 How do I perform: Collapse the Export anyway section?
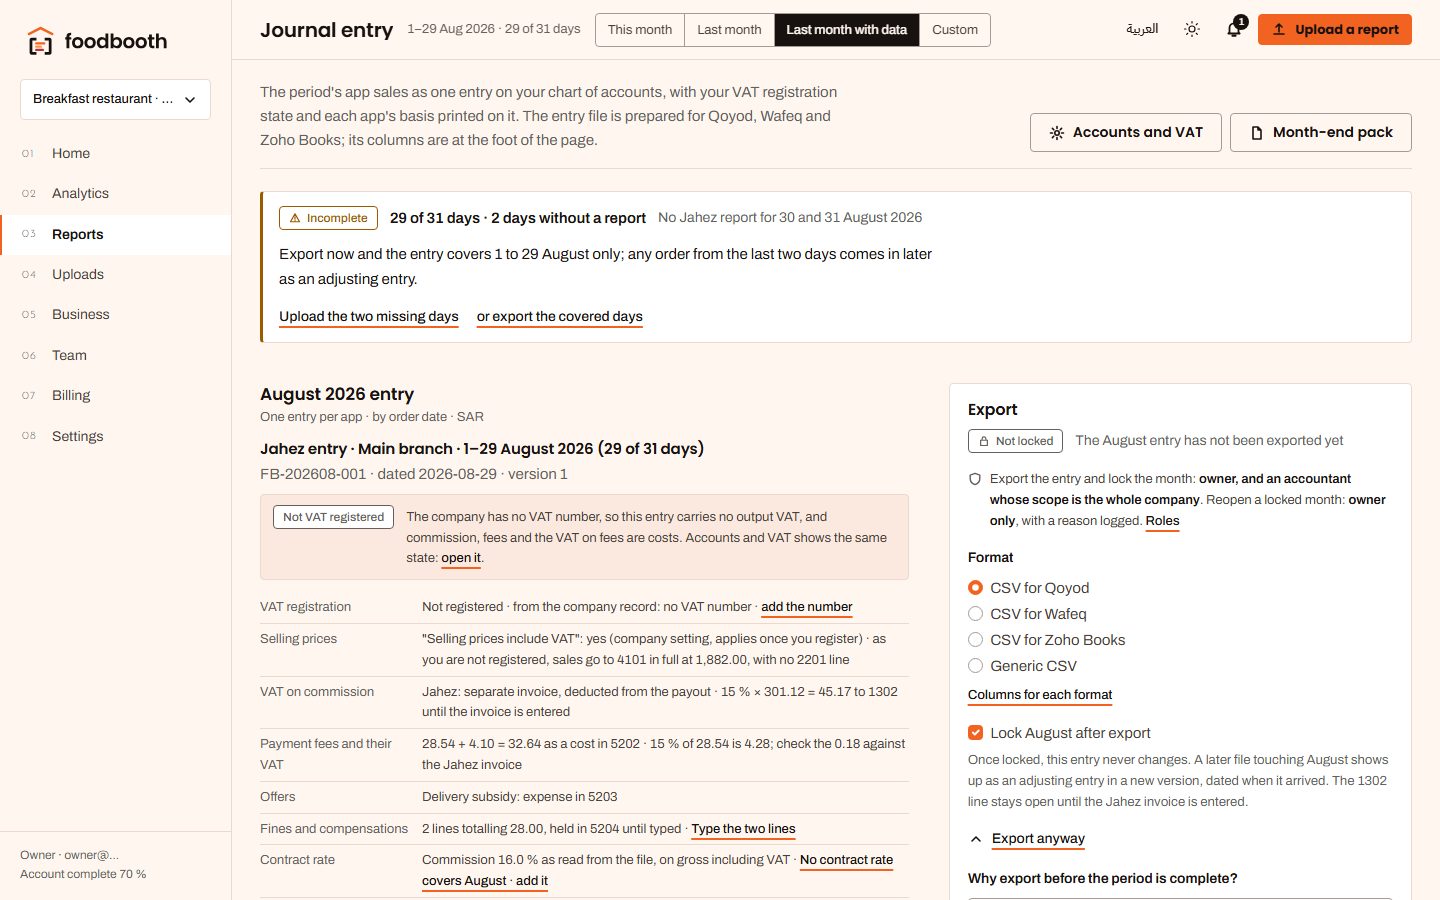click(1027, 839)
